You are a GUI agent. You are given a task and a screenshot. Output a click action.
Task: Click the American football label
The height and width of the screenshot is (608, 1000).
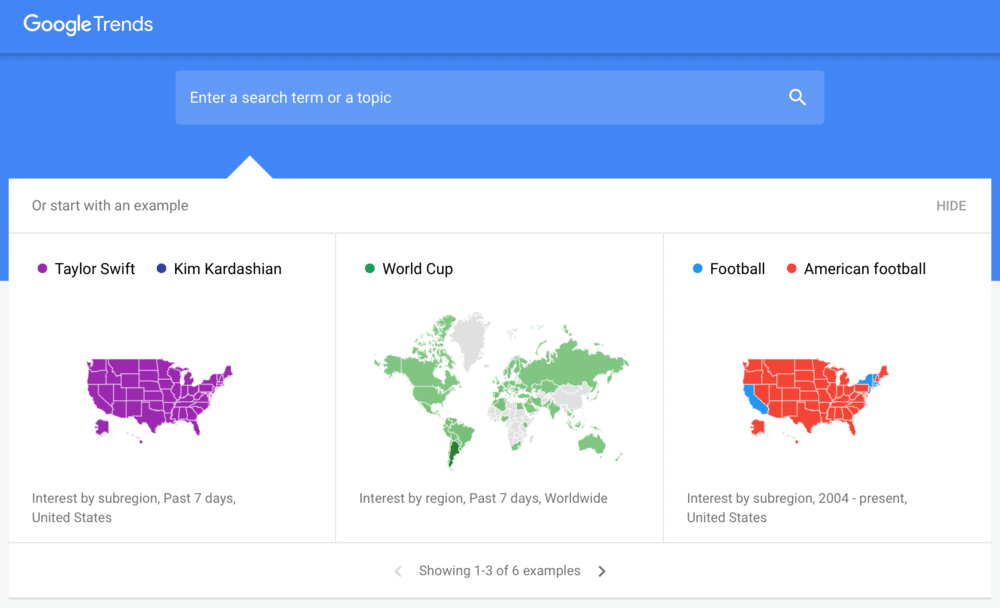pyautogui.click(x=865, y=268)
